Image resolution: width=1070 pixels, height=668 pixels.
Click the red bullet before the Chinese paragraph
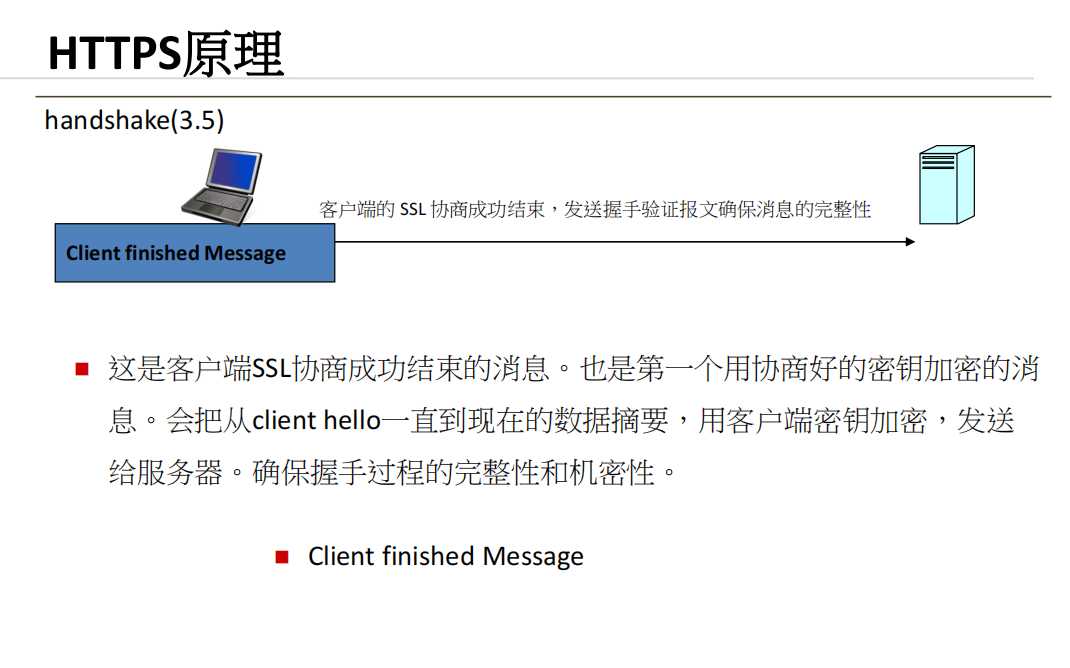tap(82, 369)
